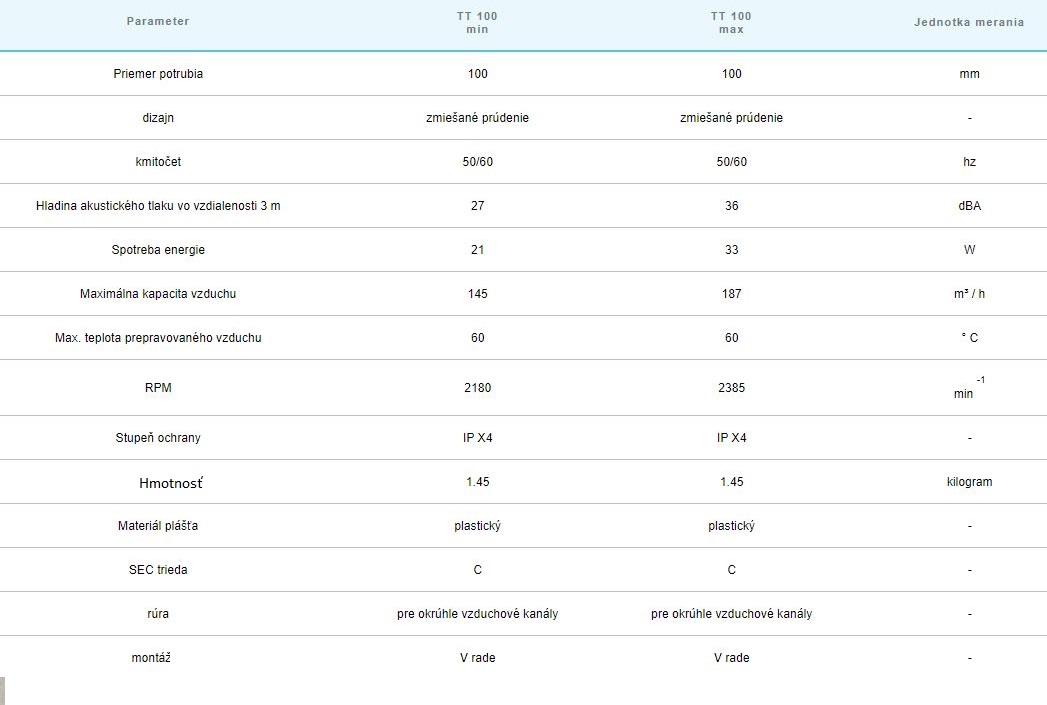
Task: Click the 'kilogram' unit cell
Action: [x=969, y=482]
